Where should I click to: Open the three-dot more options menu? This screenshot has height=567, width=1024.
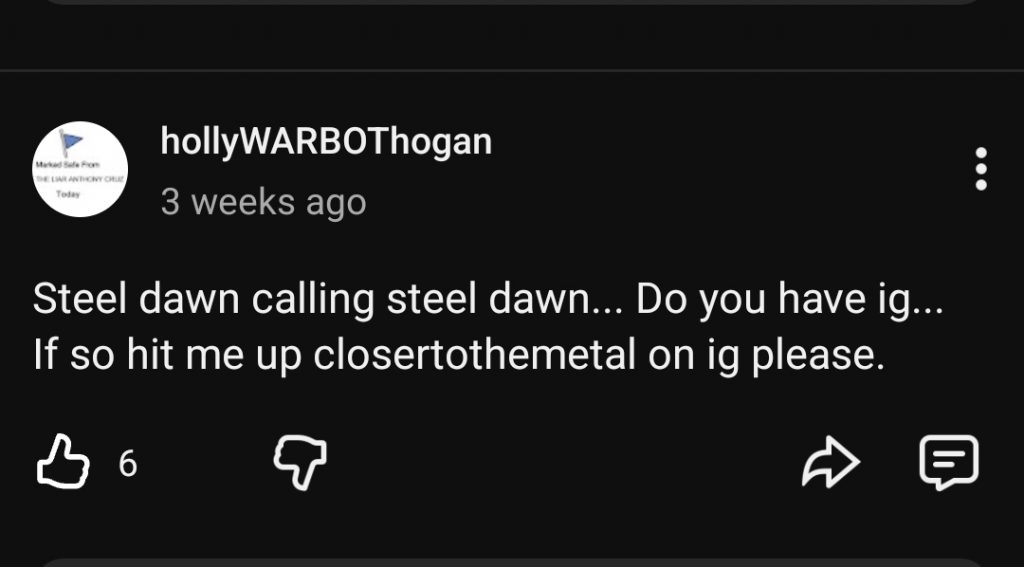[981, 169]
